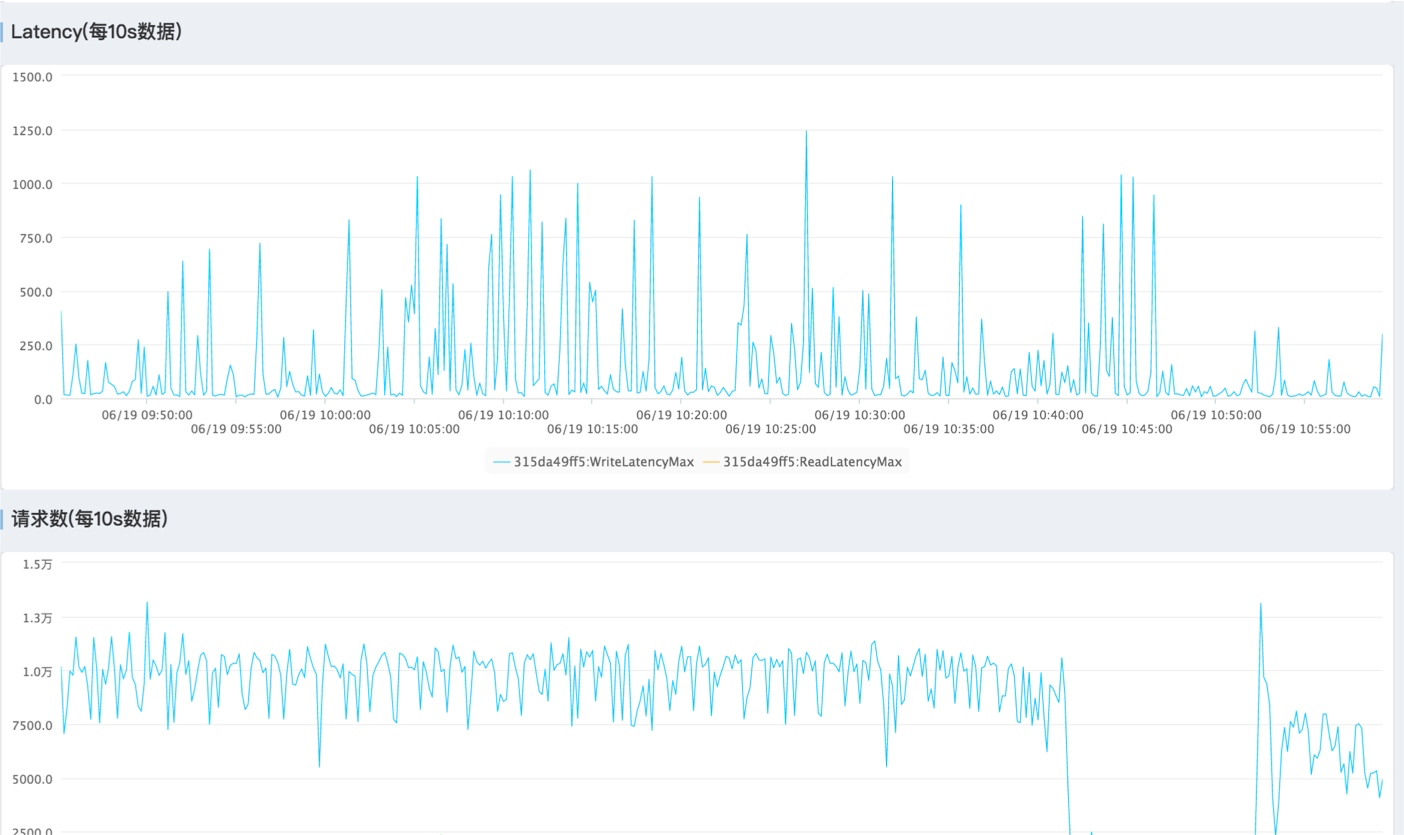
Task: Click the 06/19 10:00:00 axis label
Action: (325, 414)
